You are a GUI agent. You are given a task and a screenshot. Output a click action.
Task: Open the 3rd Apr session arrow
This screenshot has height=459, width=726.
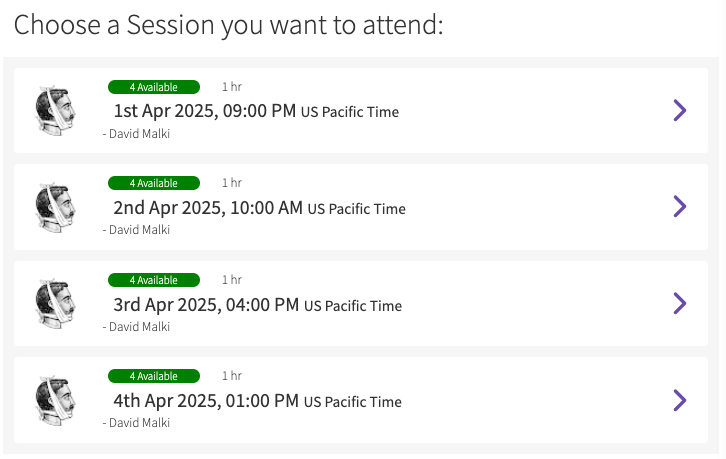(x=680, y=303)
